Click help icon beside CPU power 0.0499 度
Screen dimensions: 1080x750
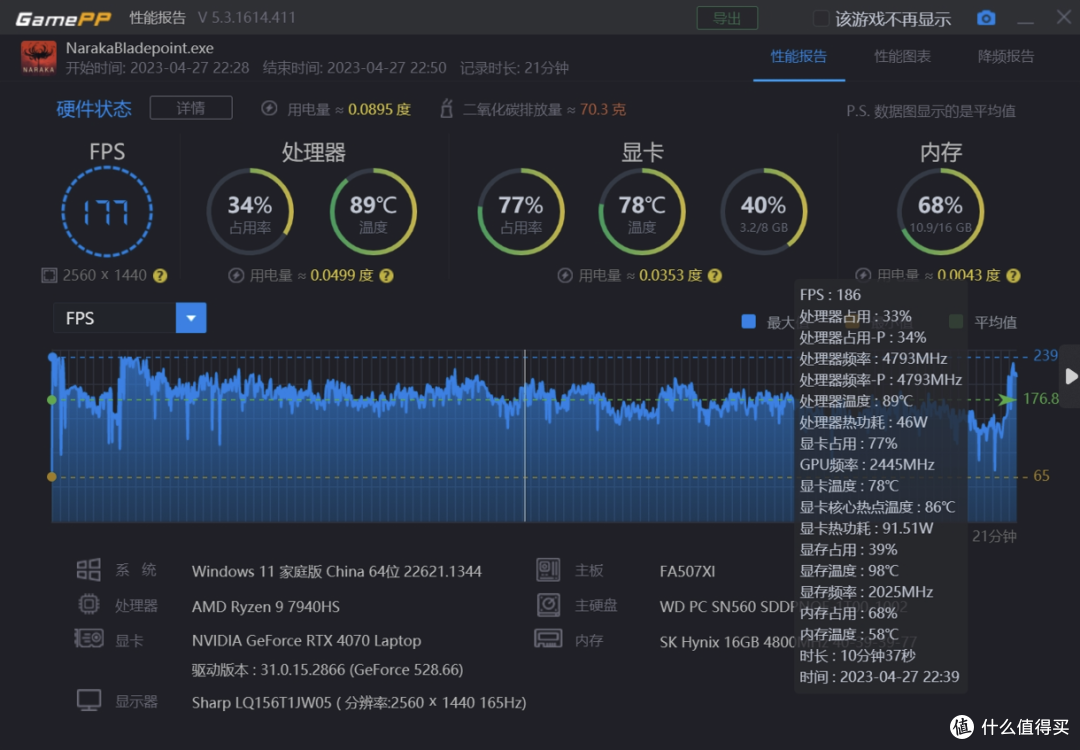tap(386, 275)
